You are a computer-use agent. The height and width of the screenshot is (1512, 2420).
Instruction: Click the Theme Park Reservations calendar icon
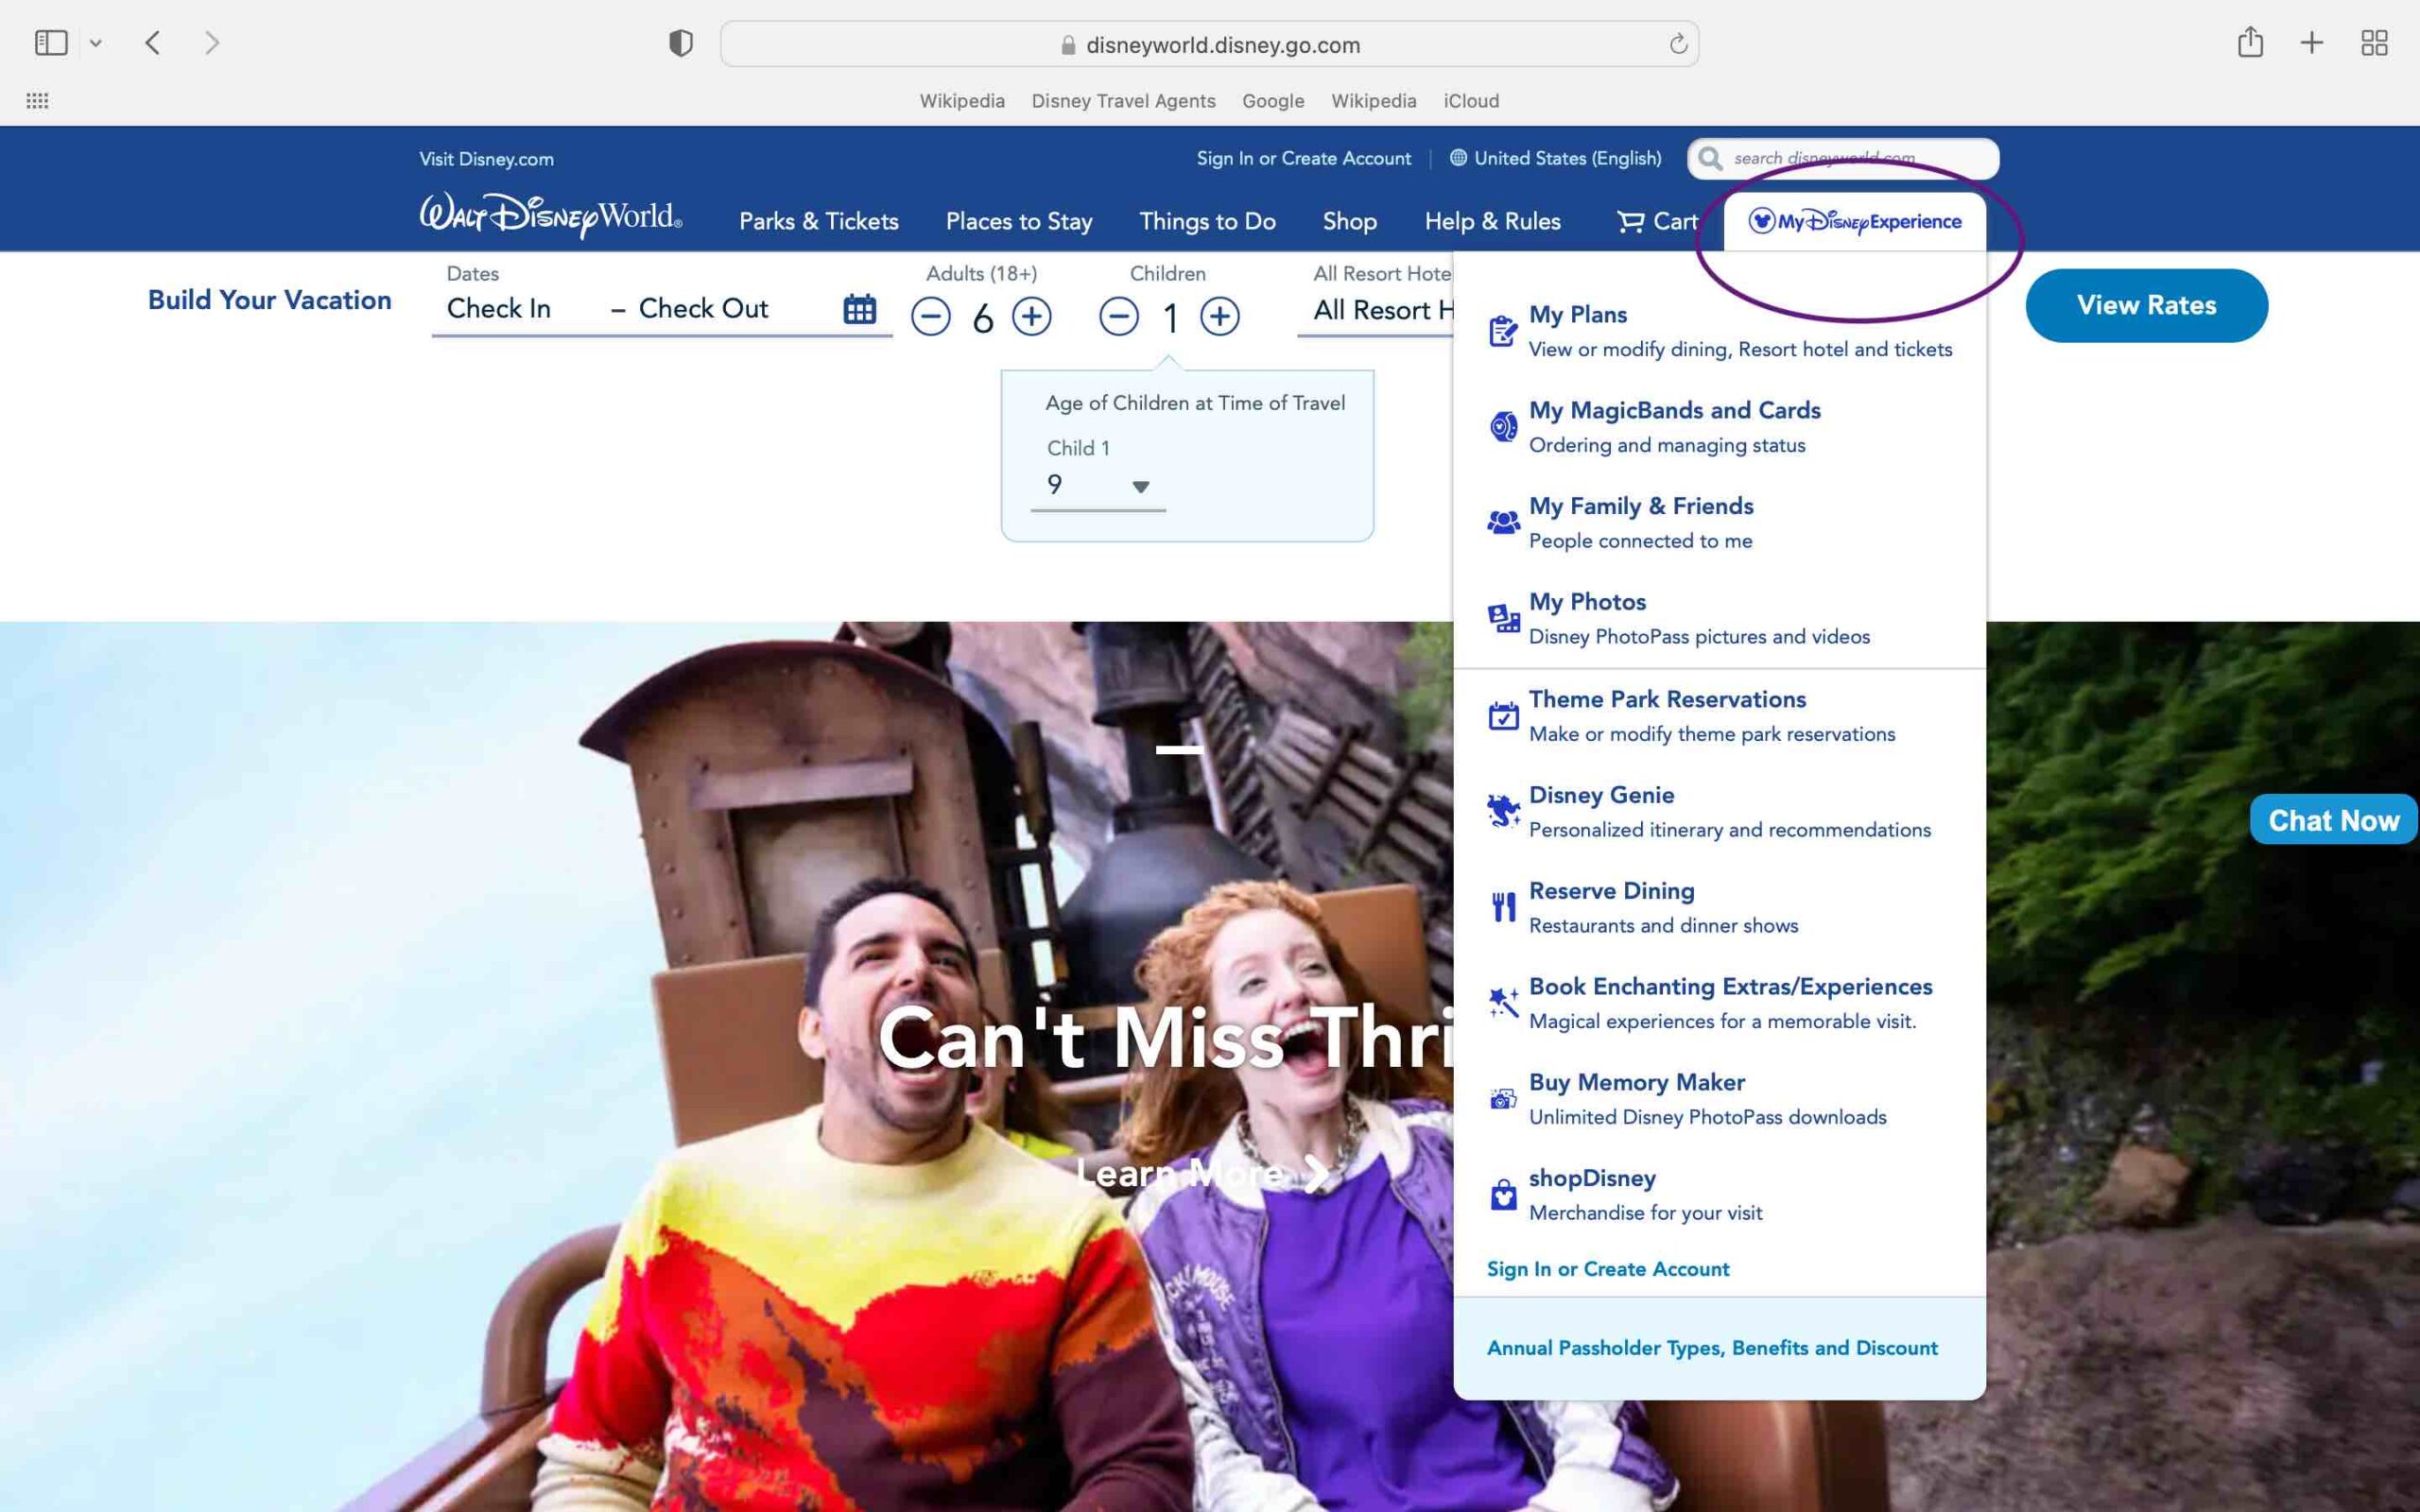tap(1503, 716)
